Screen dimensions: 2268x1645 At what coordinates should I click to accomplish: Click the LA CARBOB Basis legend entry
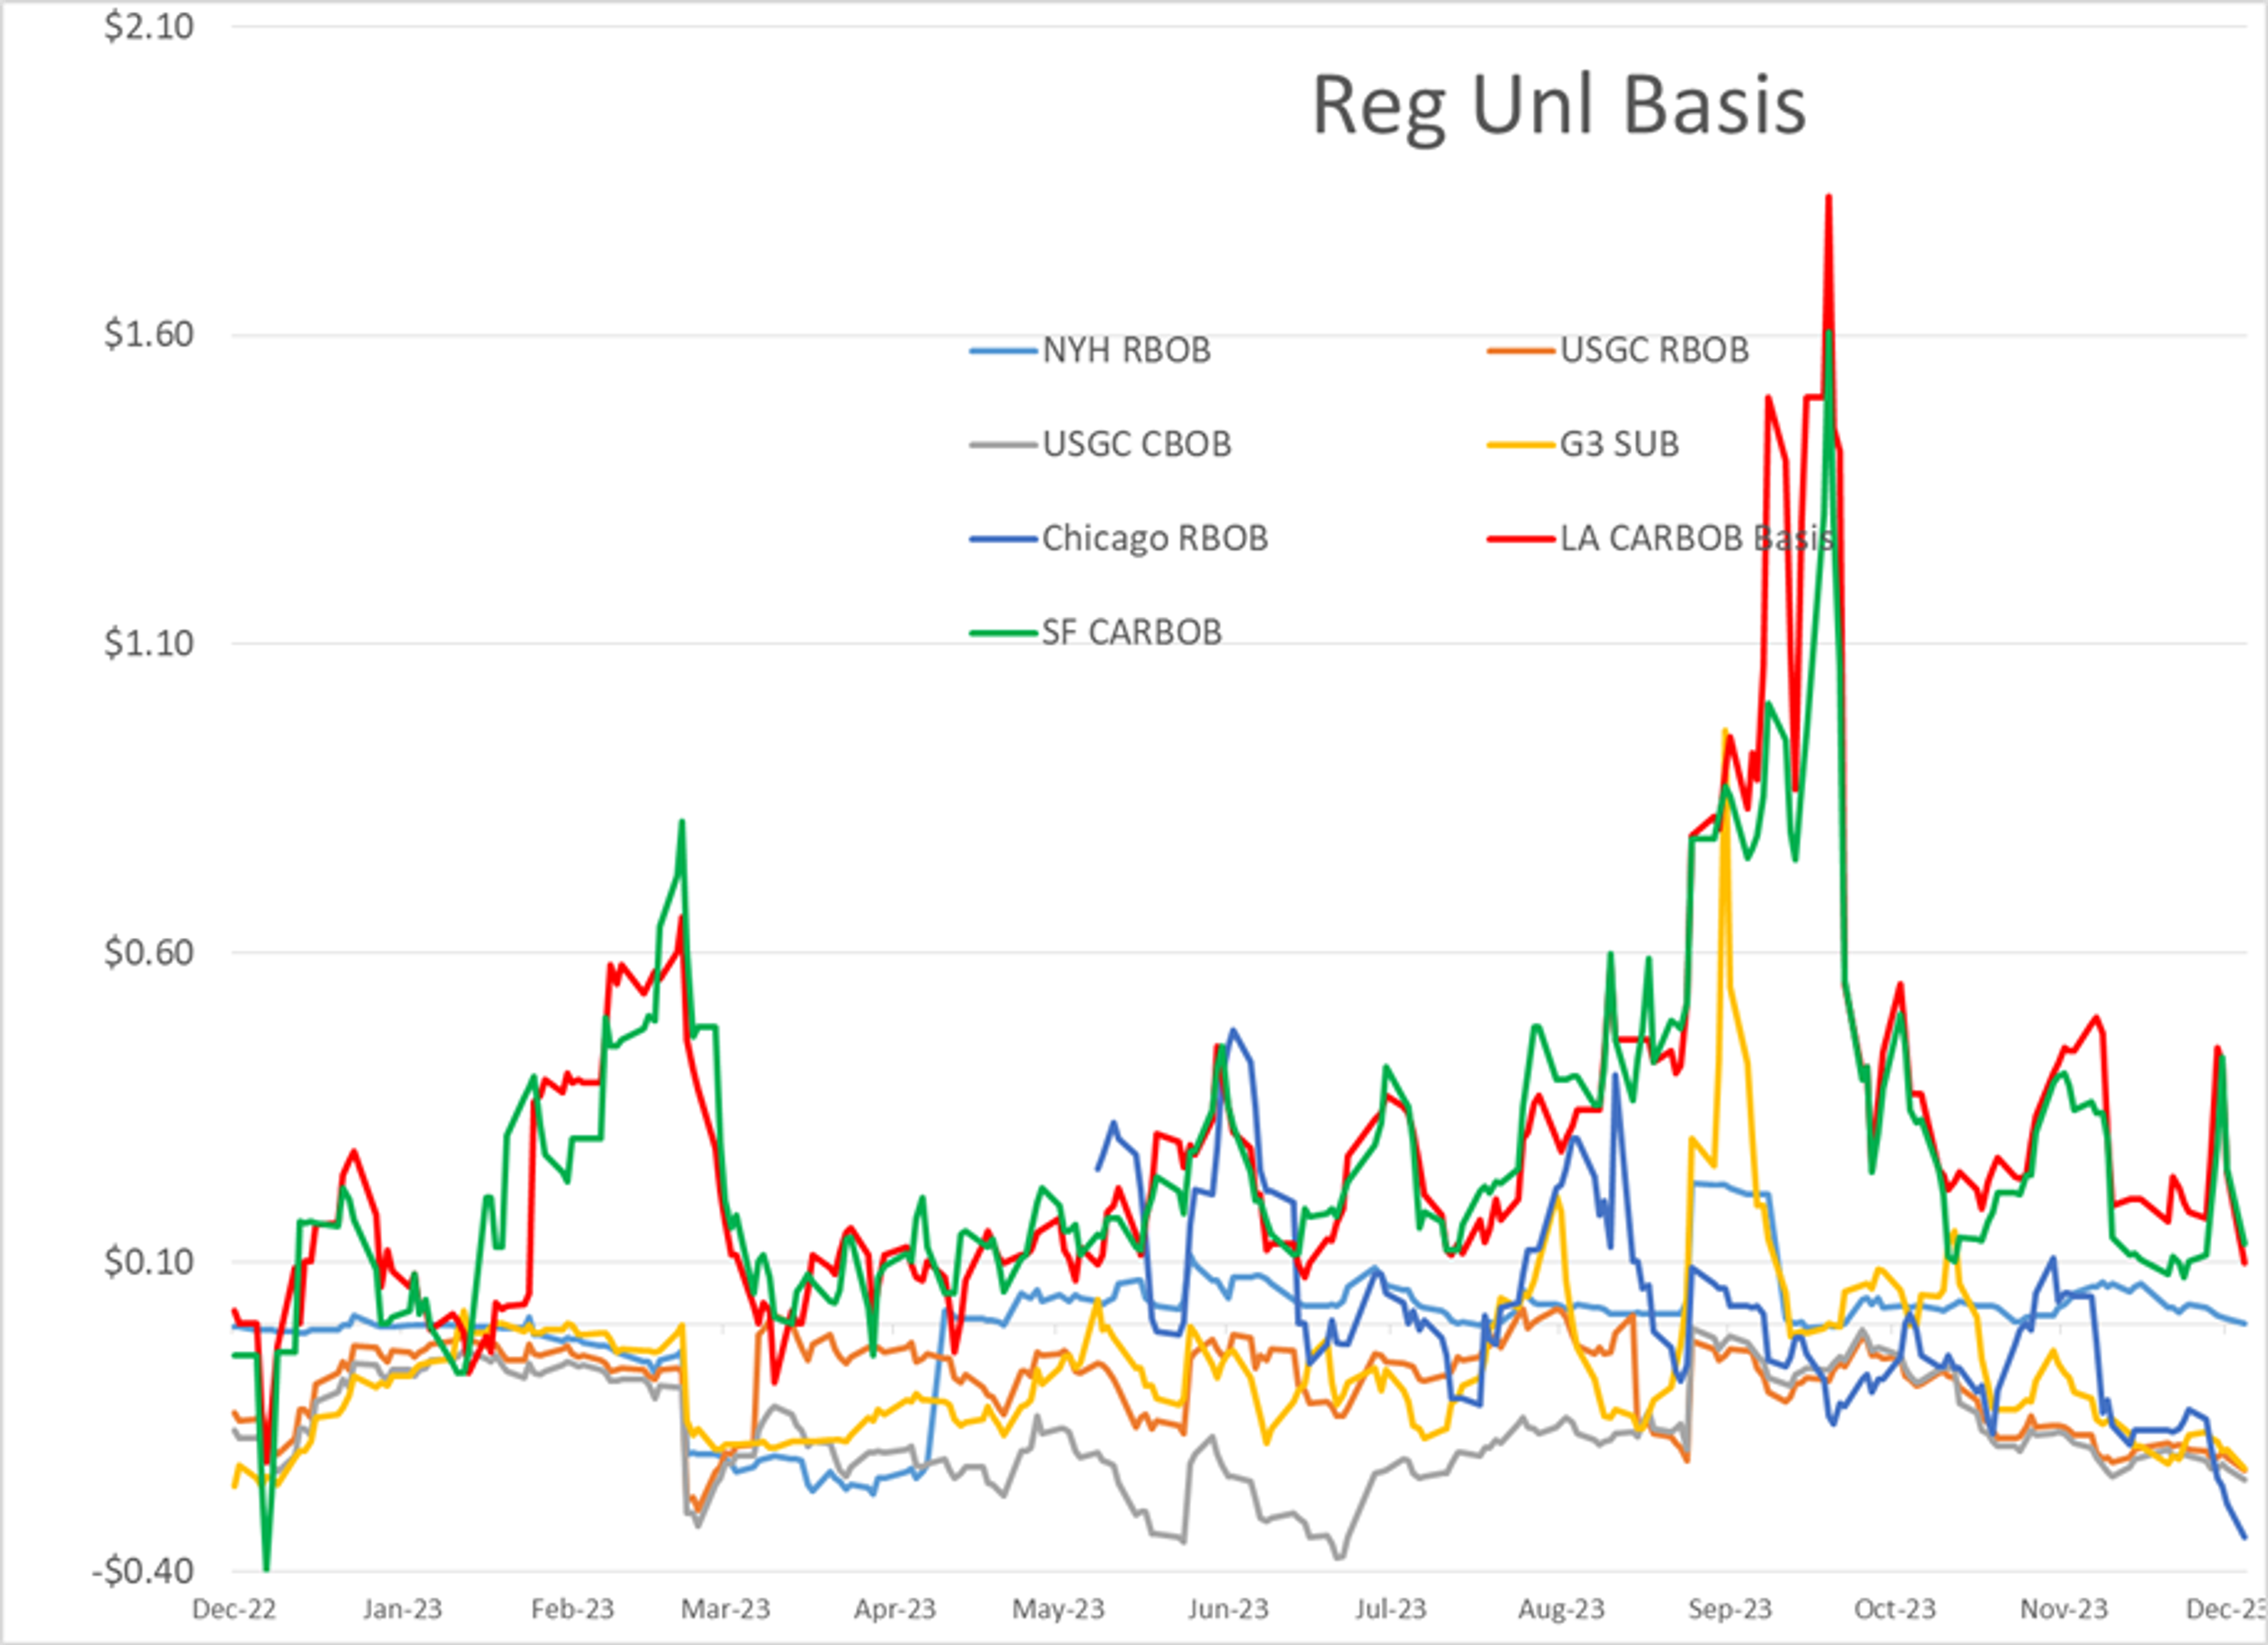[x=1660, y=538]
